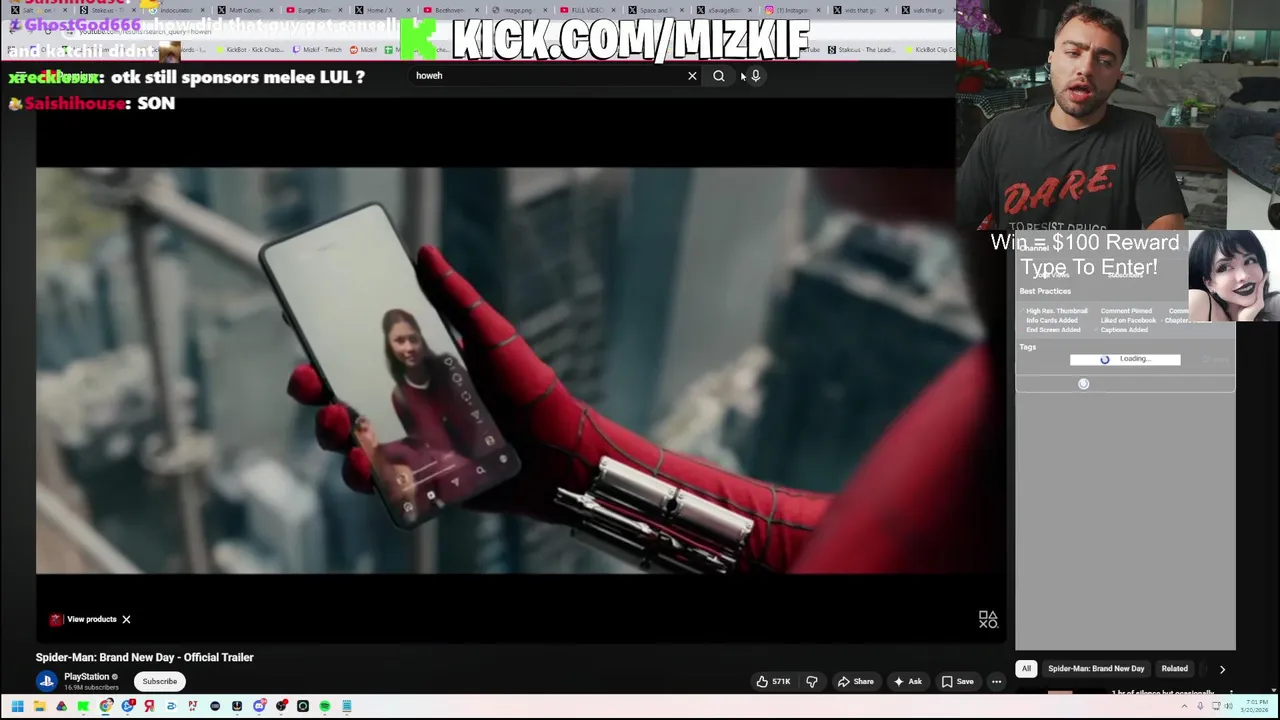
Task: Switch to Chrome in the taskbar
Action: 106,707
